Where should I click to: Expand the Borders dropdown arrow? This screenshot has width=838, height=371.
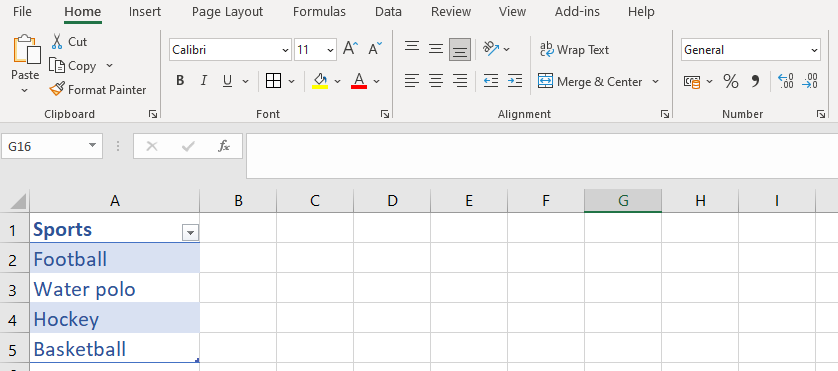291,81
